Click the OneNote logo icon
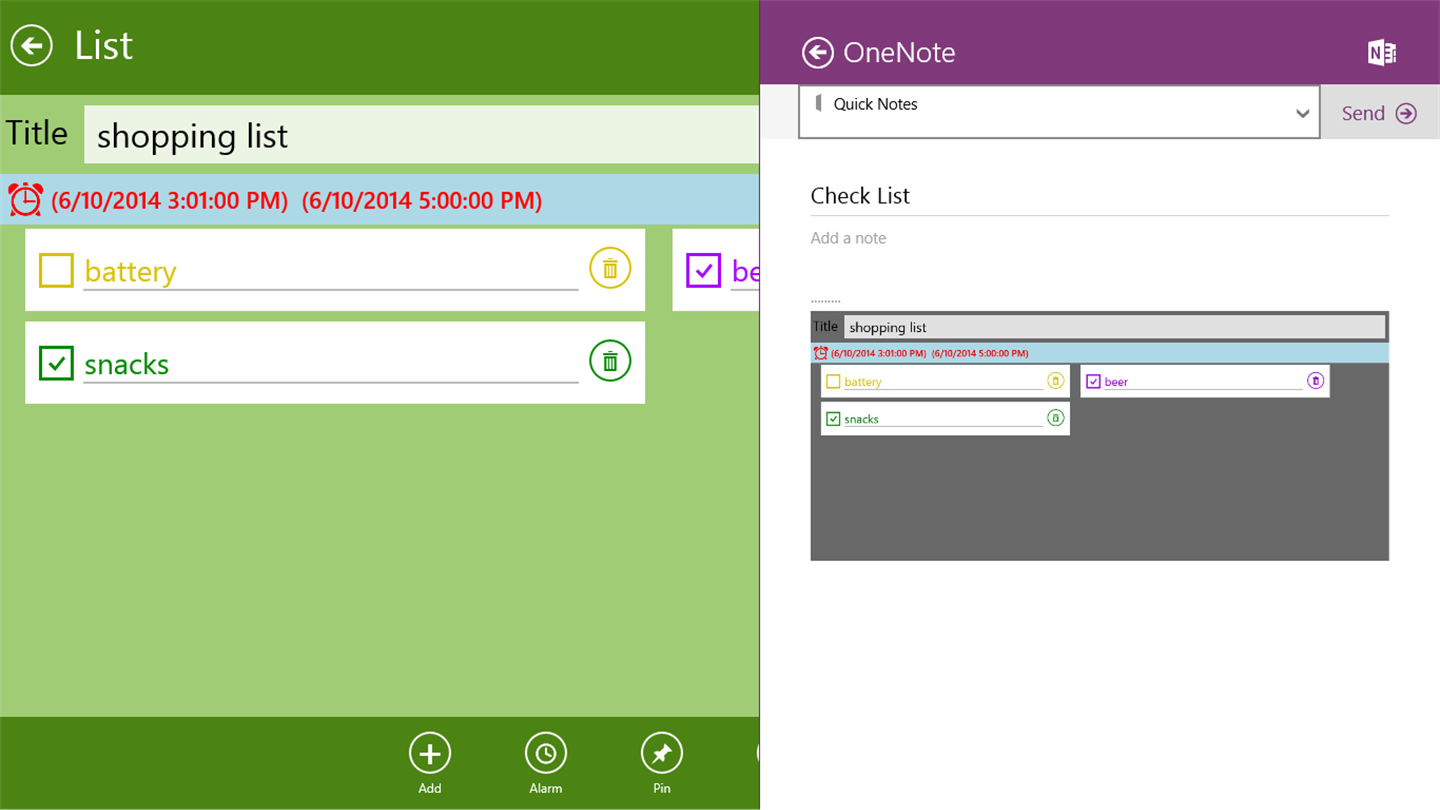The width and height of the screenshot is (1440, 810). [x=1382, y=53]
